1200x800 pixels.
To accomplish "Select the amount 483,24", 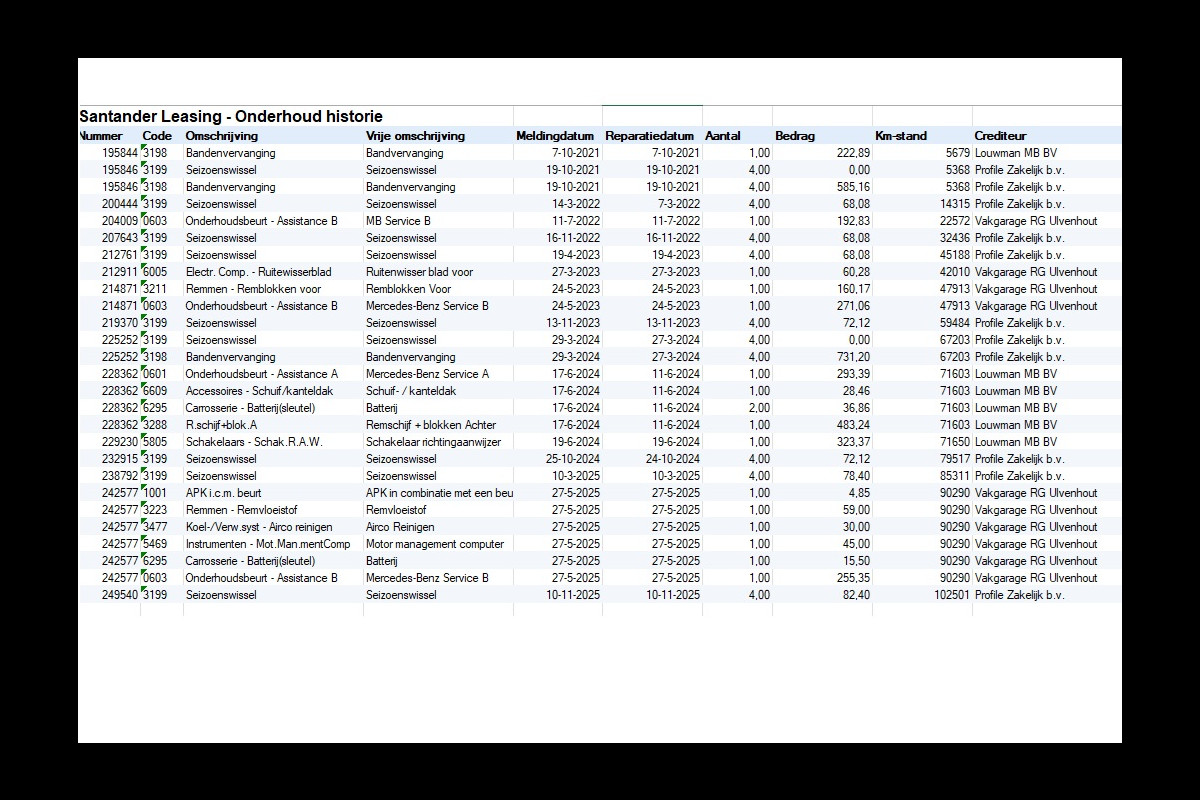I will tap(853, 425).
